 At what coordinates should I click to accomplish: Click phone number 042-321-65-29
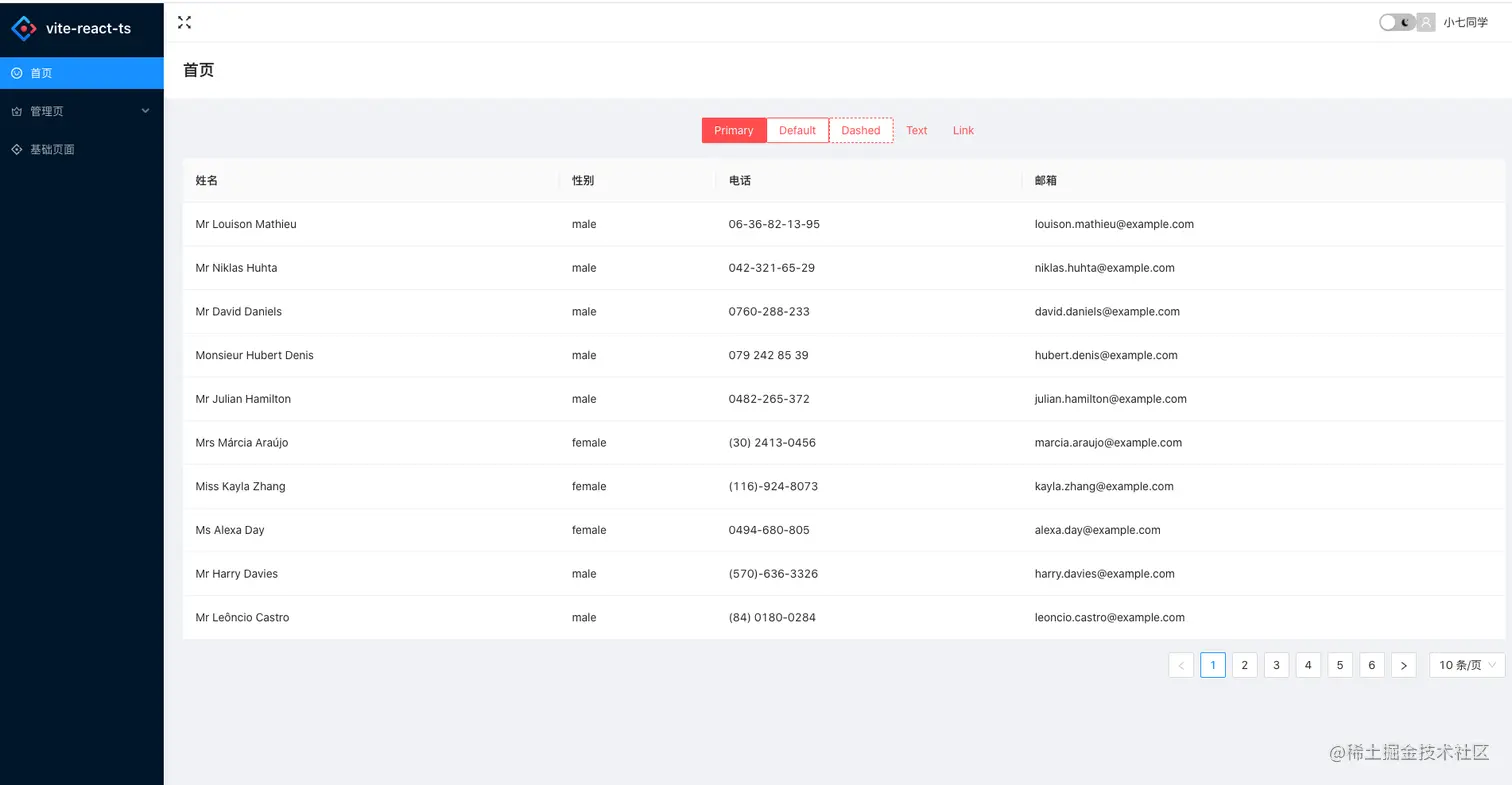772,268
